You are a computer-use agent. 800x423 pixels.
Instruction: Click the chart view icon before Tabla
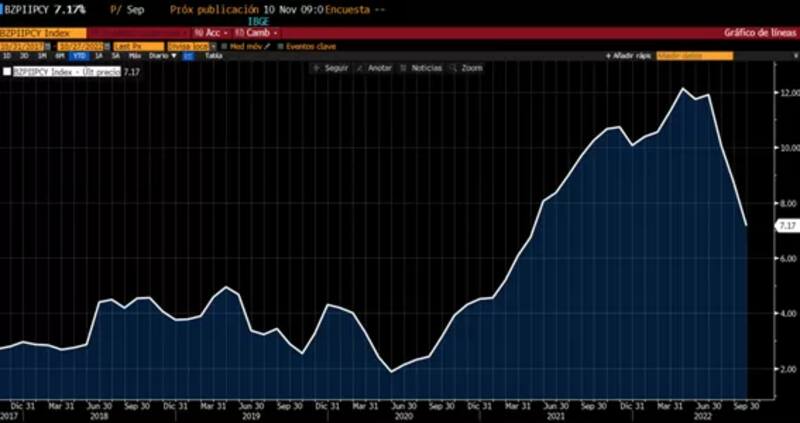pos(187,56)
